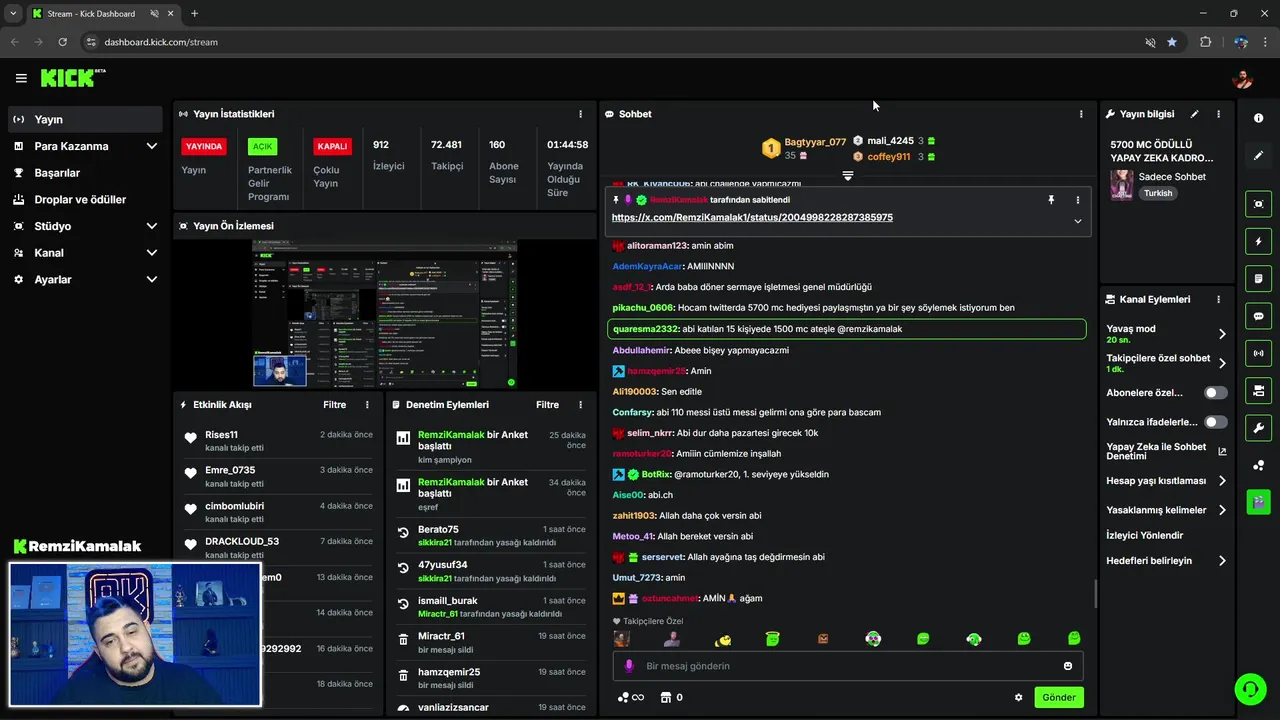Open the Yayın Ön İzlemesi preview thumbnail

coord(384,314)
